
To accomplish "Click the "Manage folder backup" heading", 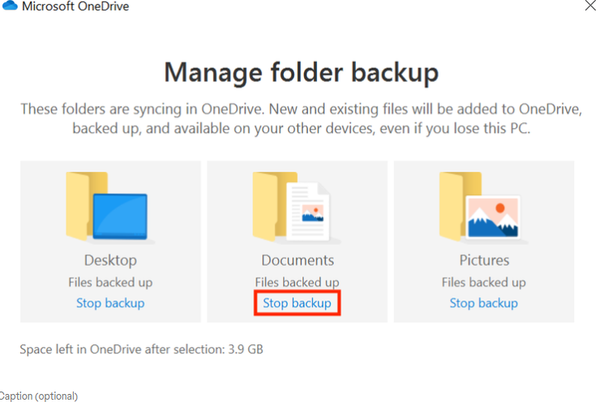I will 298,72.
